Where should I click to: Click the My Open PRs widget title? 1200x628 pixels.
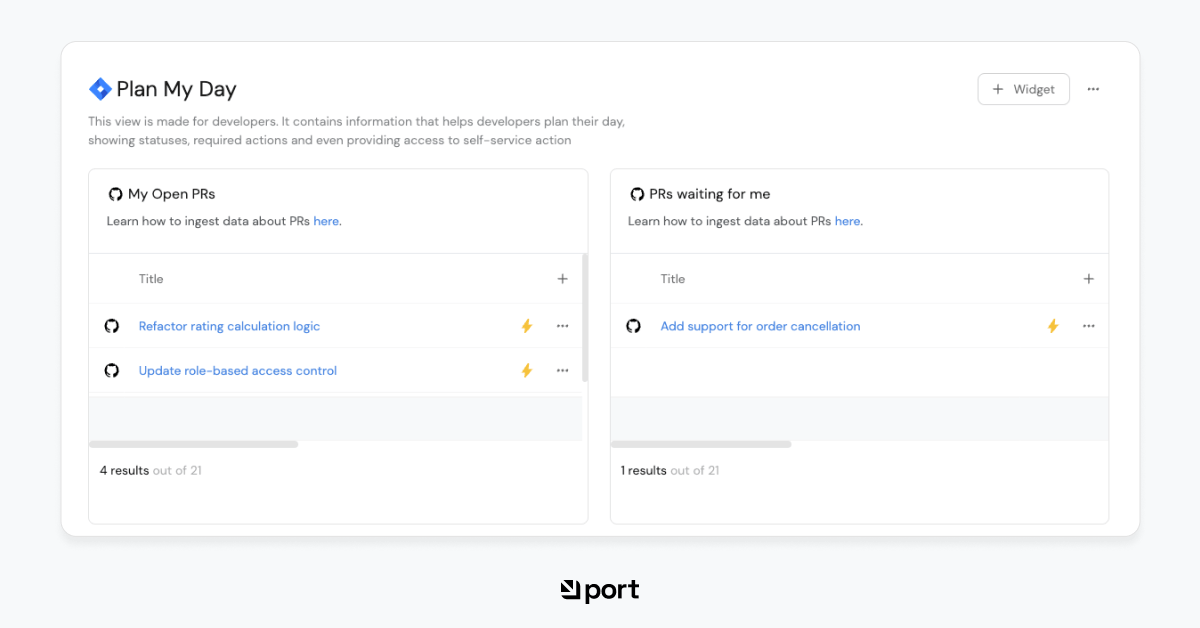(x=171, y=194)
